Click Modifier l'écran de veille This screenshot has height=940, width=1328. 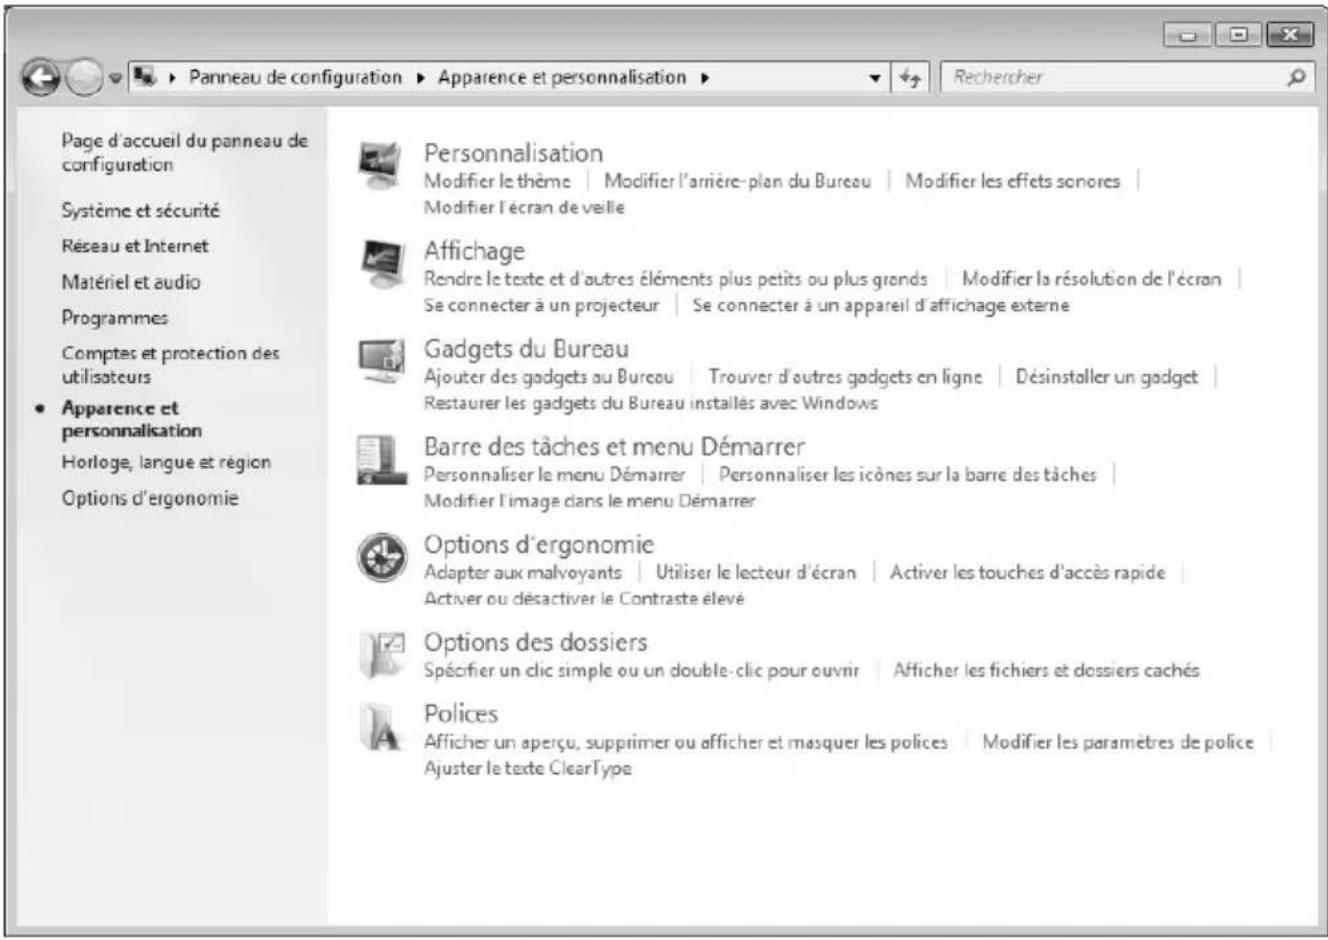click(x=524, y=207)
